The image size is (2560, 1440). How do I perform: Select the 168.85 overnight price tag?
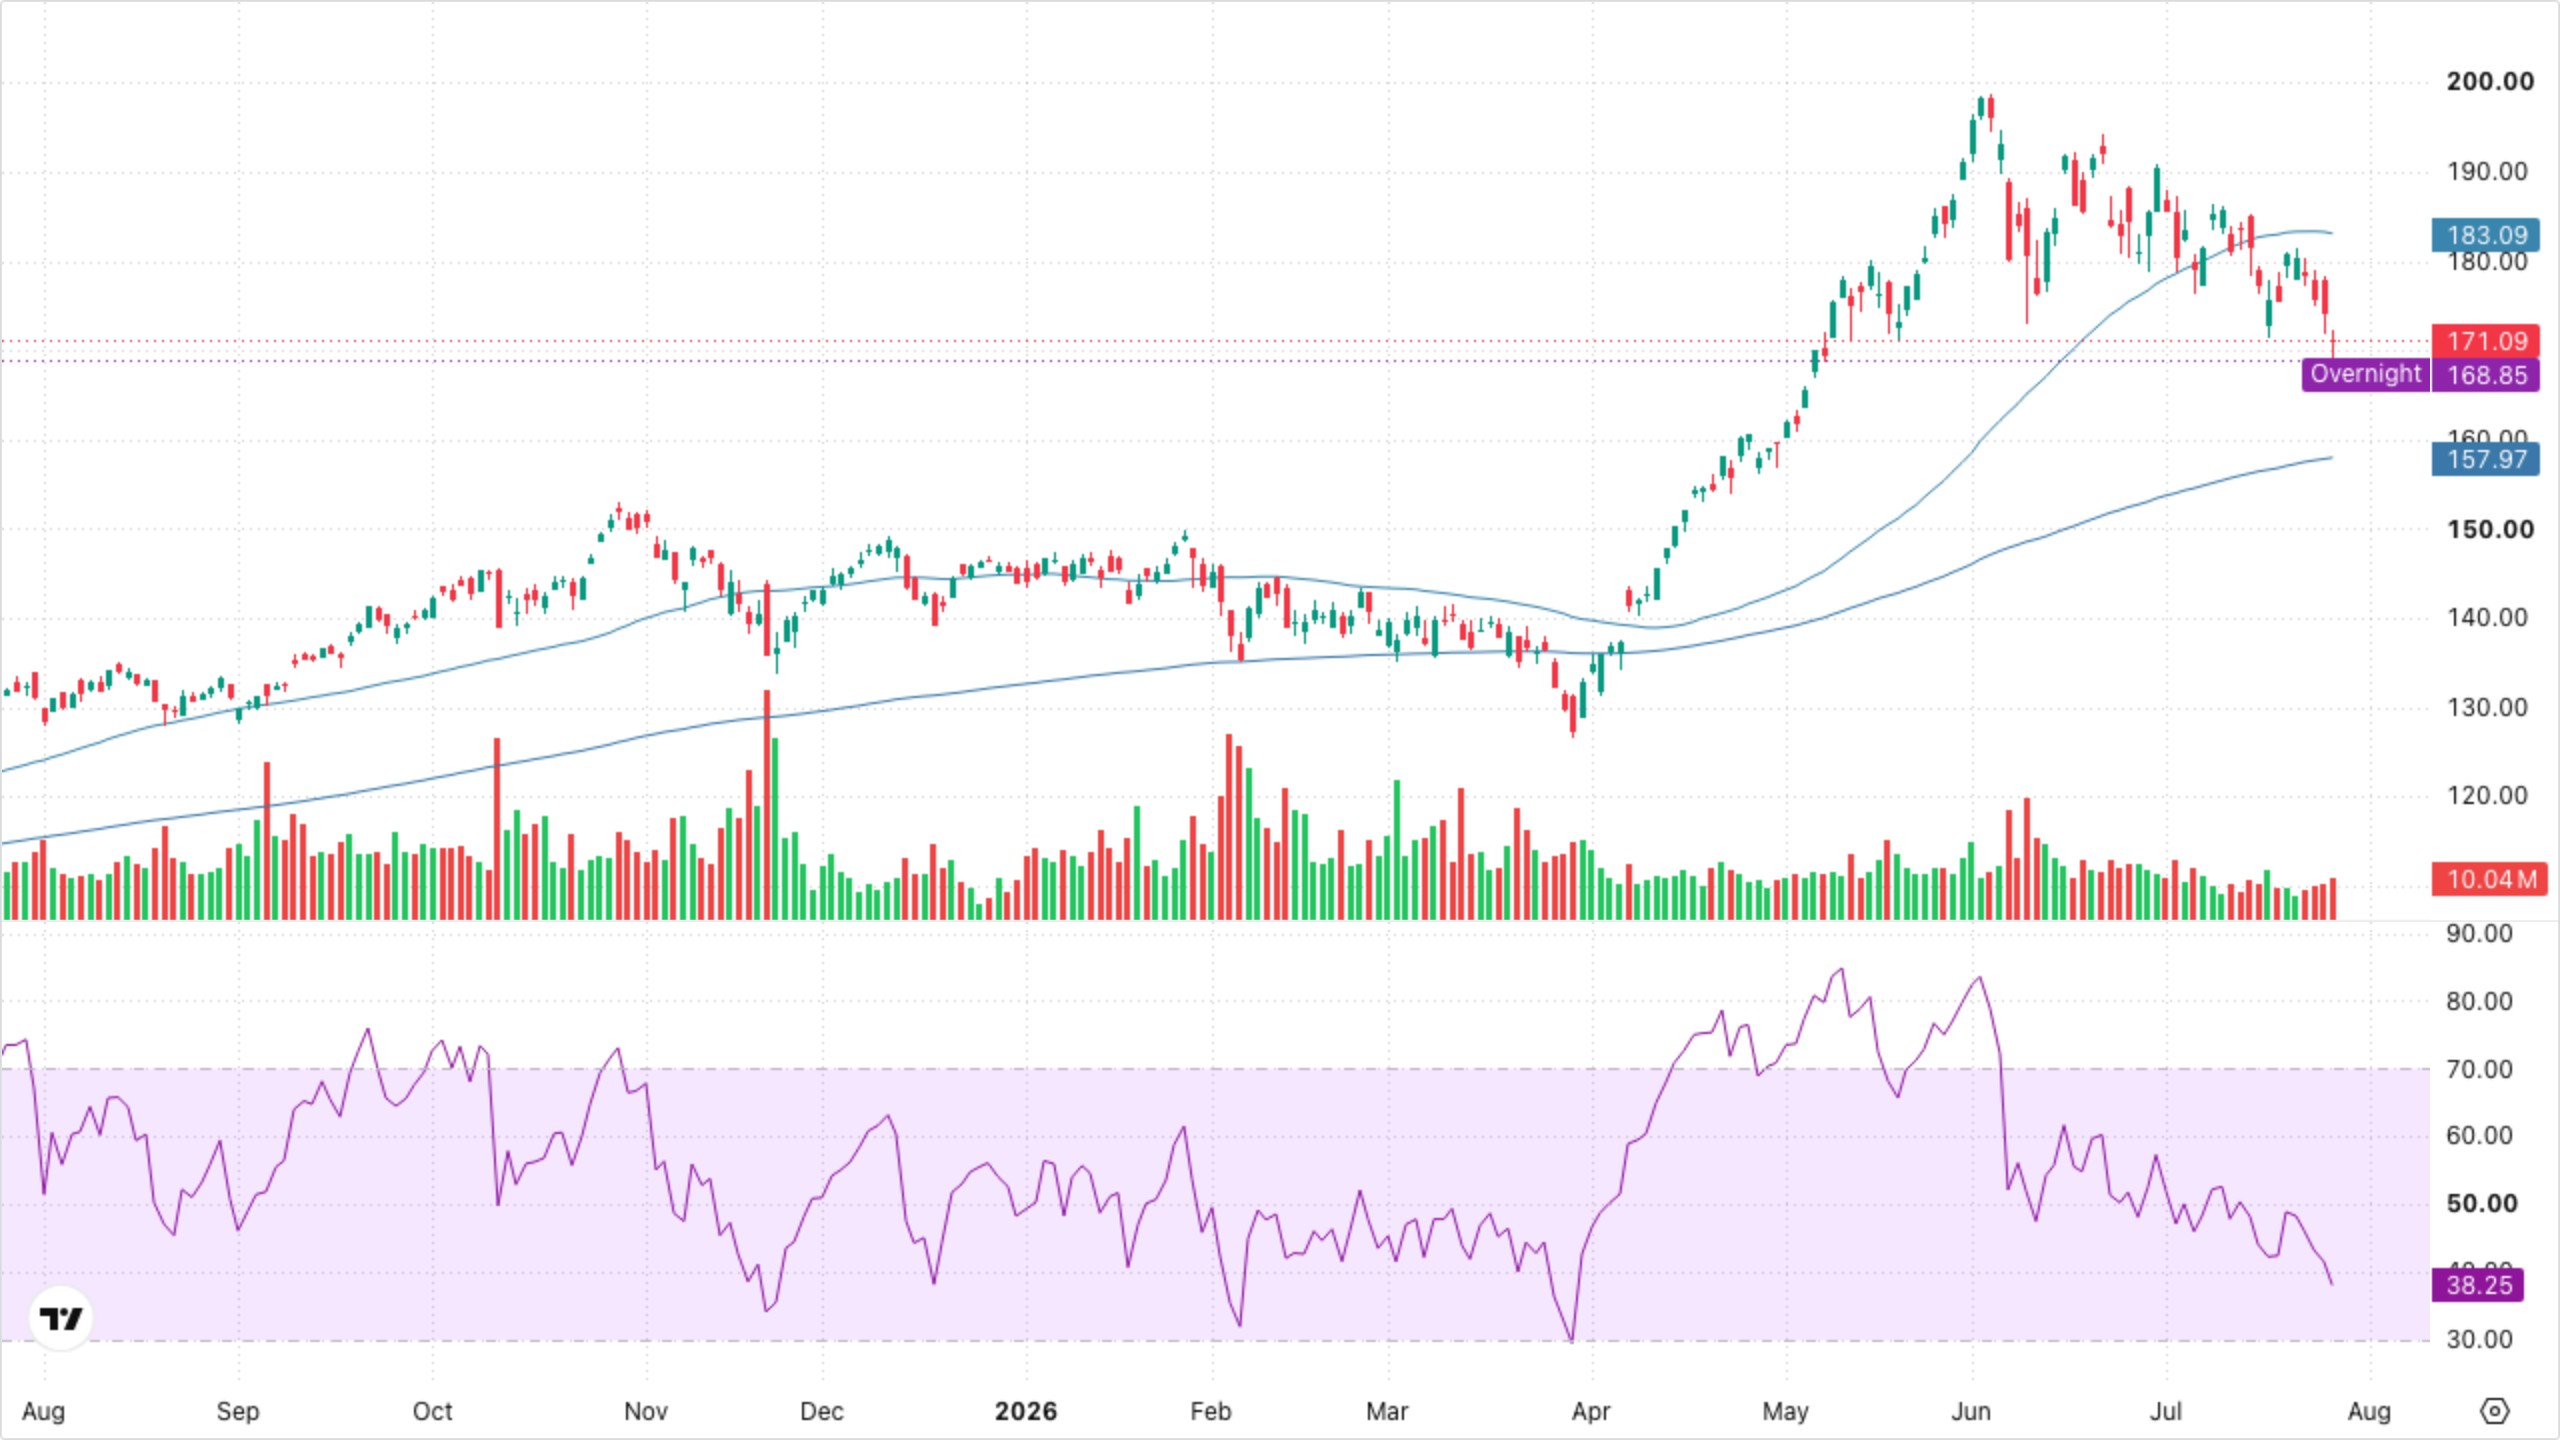pyautogui.click(x=2486, y=375)
